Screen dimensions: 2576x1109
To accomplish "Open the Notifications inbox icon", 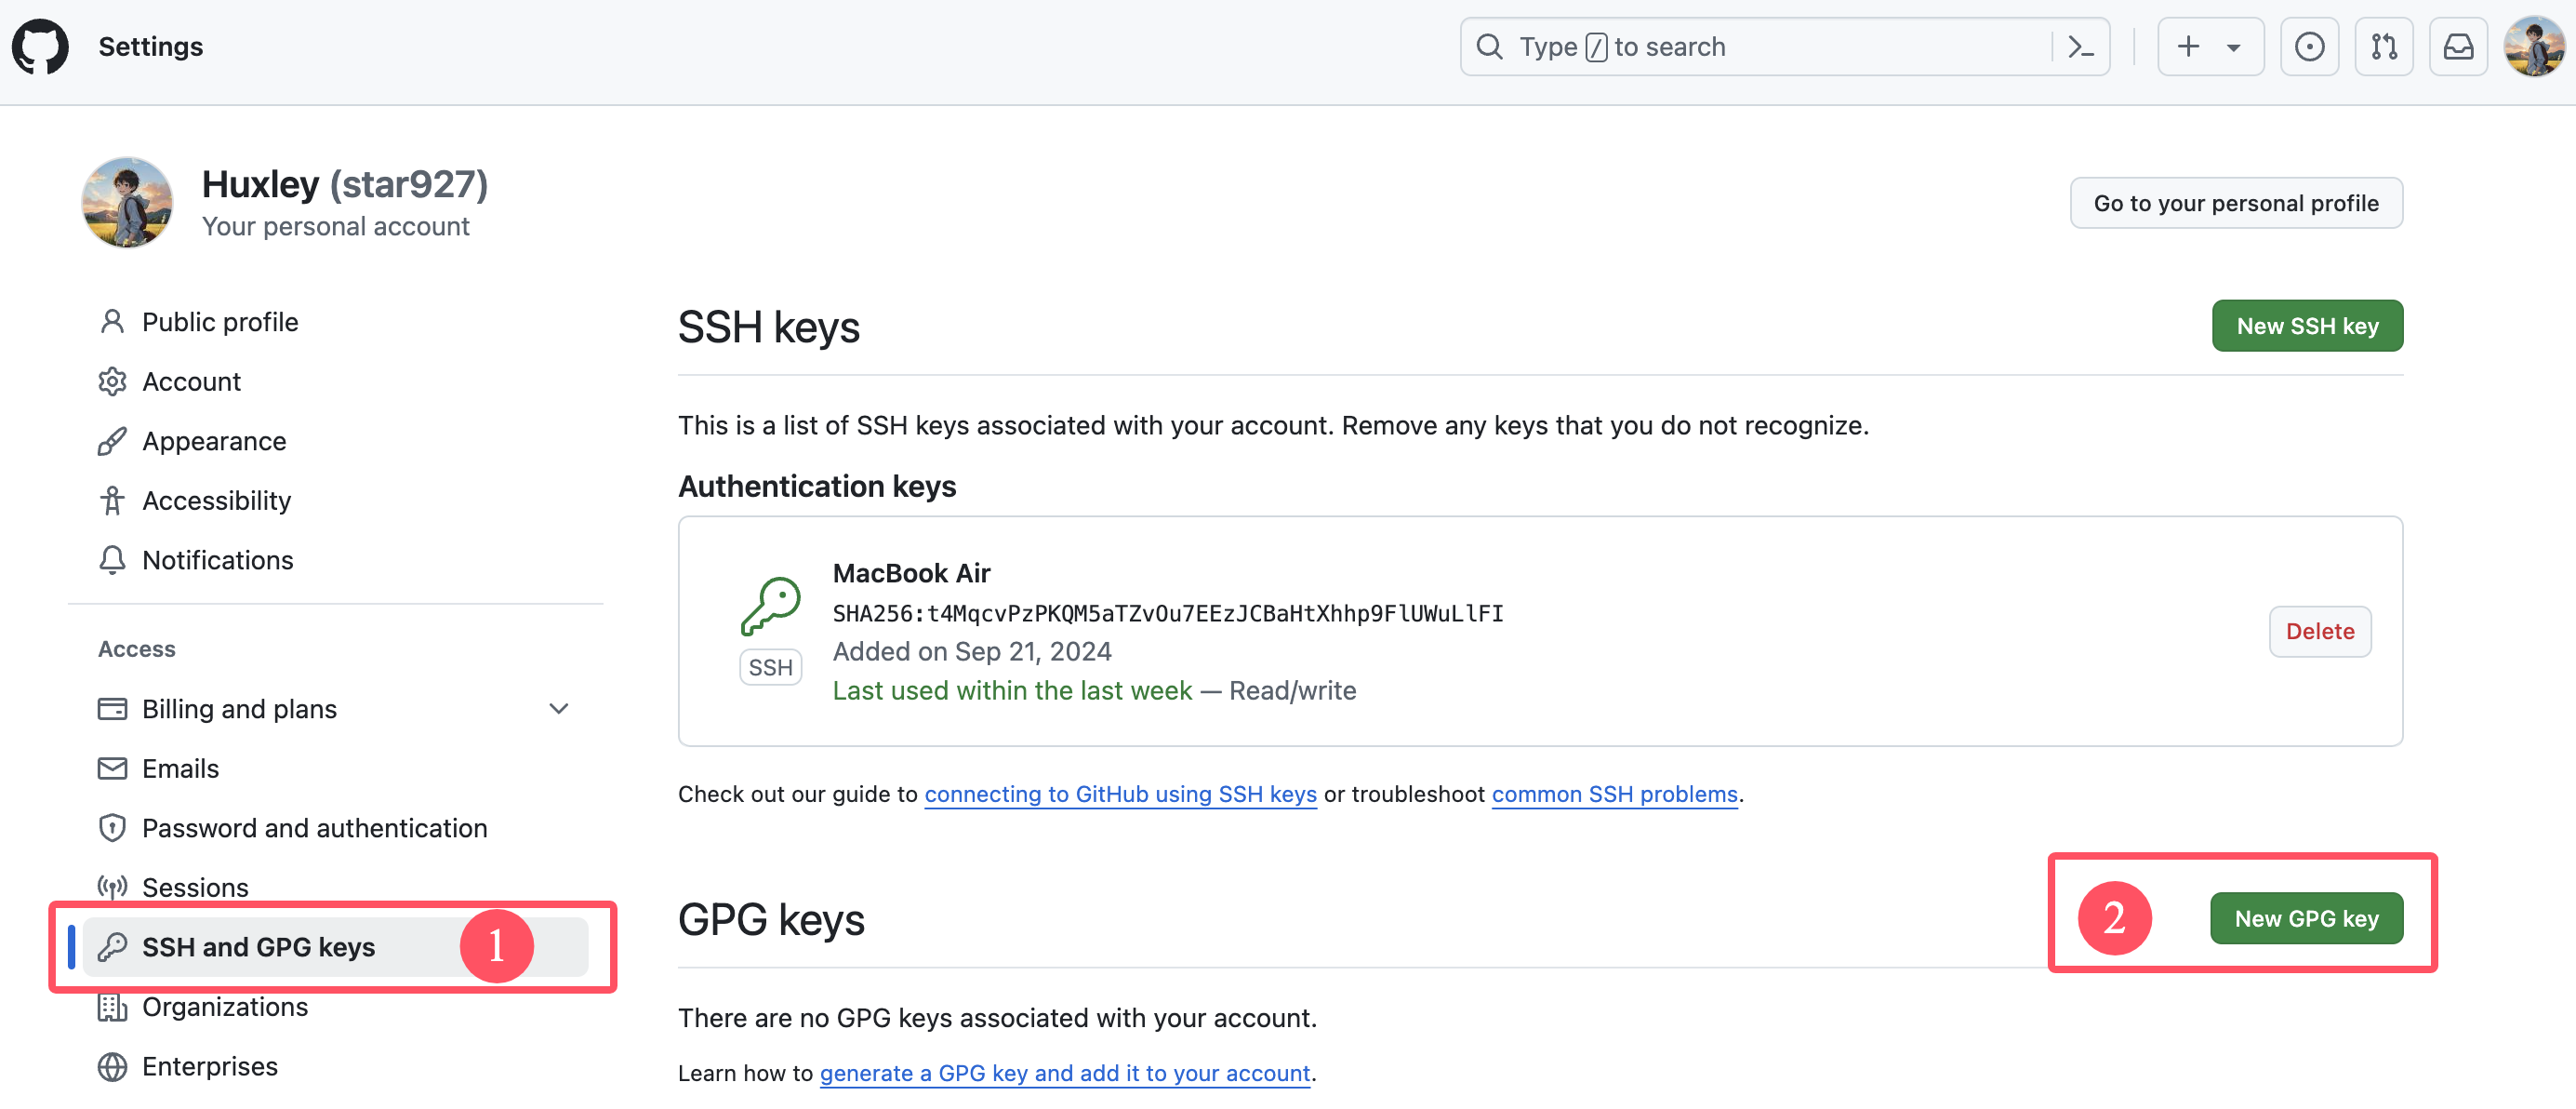I will [x=2458, y=47].
